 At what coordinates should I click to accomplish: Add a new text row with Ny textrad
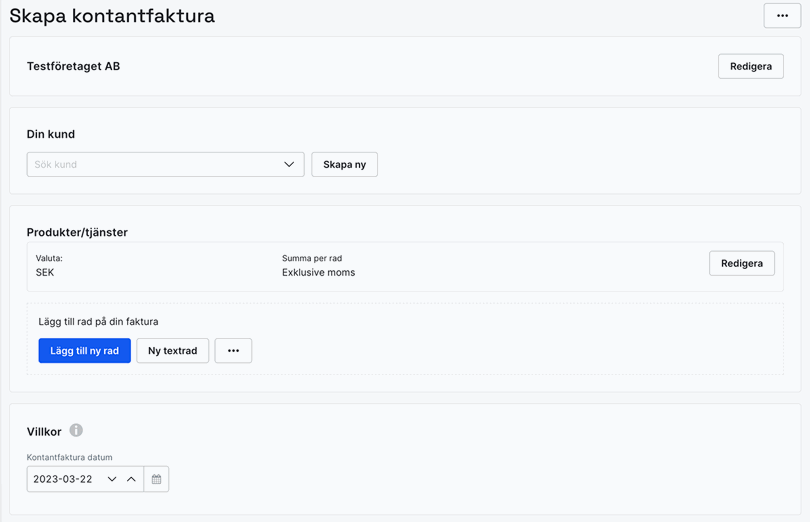pos(172,351)
